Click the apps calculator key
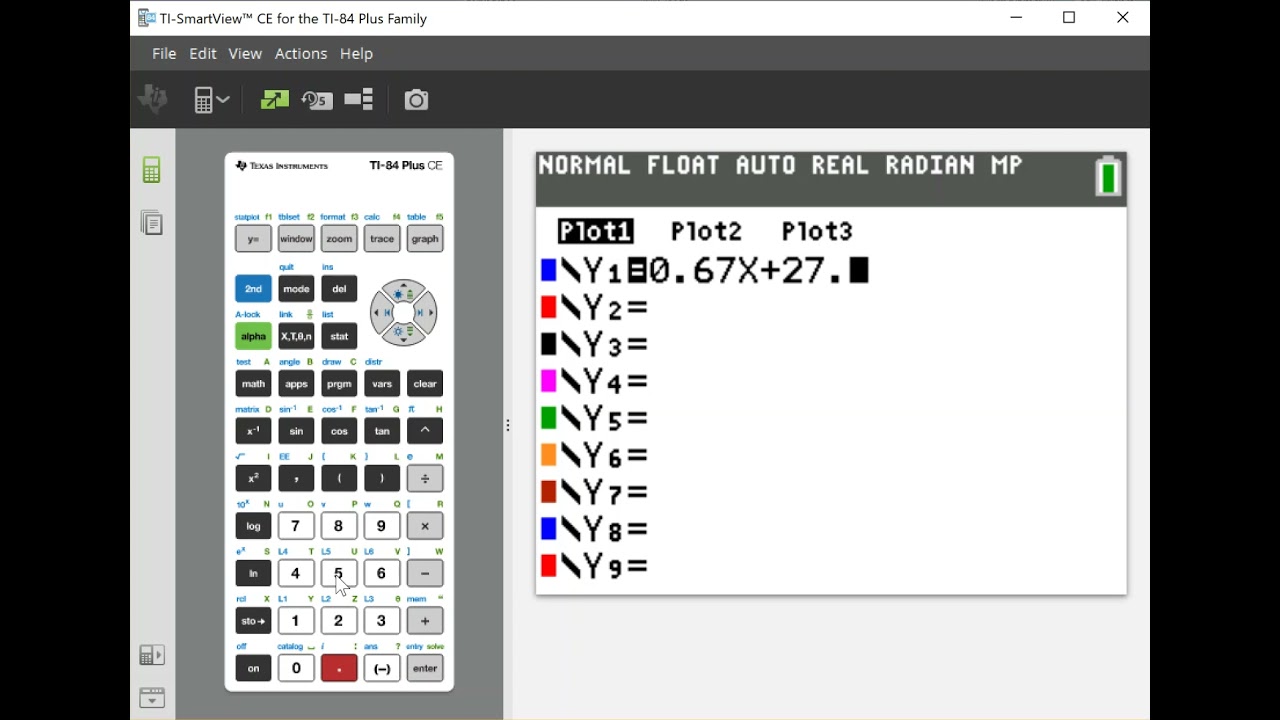1280x720 pixels. (296, 384)
